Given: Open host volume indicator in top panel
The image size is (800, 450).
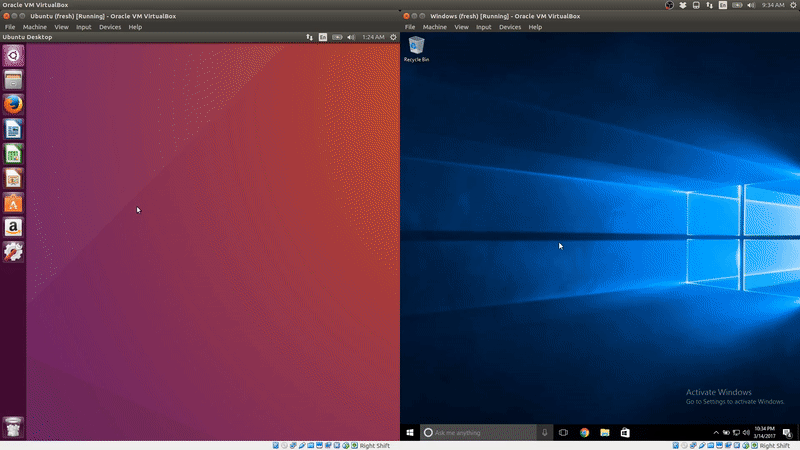Looking at the screenshot, I should pyautogui.click(x=751, y=5).
